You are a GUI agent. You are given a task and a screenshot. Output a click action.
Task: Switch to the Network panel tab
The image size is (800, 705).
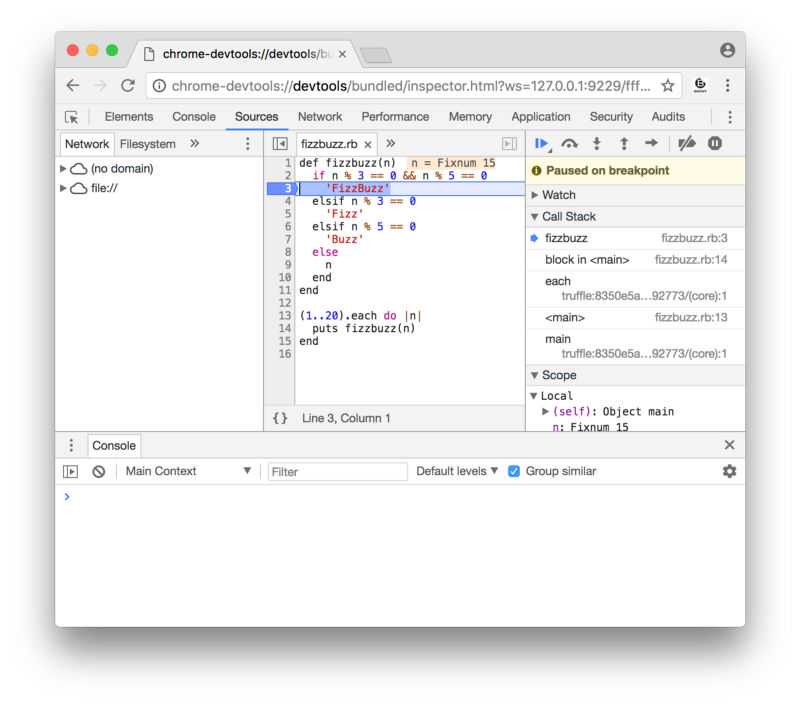coord(320,117)
